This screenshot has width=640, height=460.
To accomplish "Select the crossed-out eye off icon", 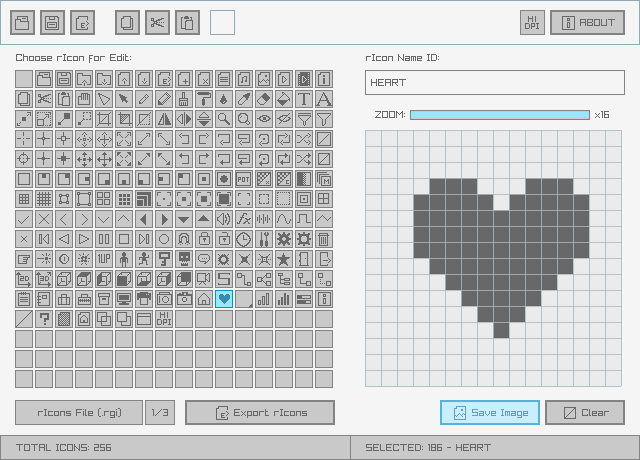I will pos(284,119).
